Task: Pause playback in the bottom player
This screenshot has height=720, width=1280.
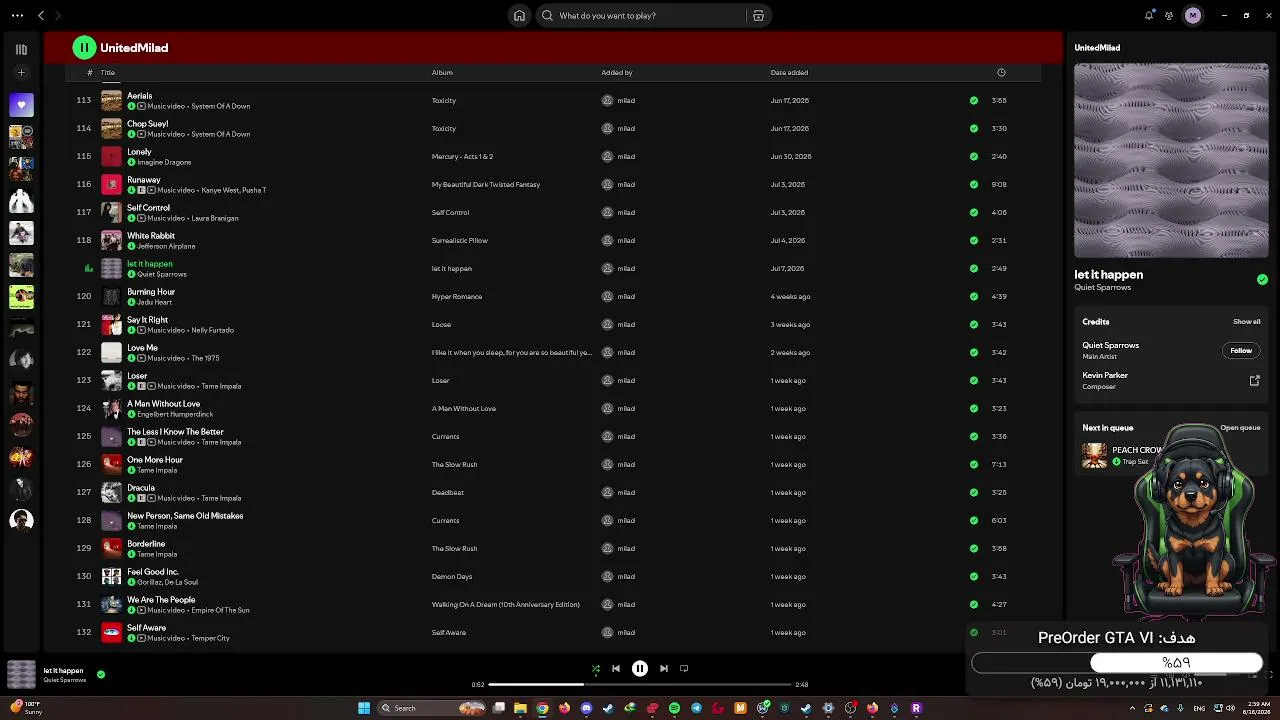Action: (640, 668)
